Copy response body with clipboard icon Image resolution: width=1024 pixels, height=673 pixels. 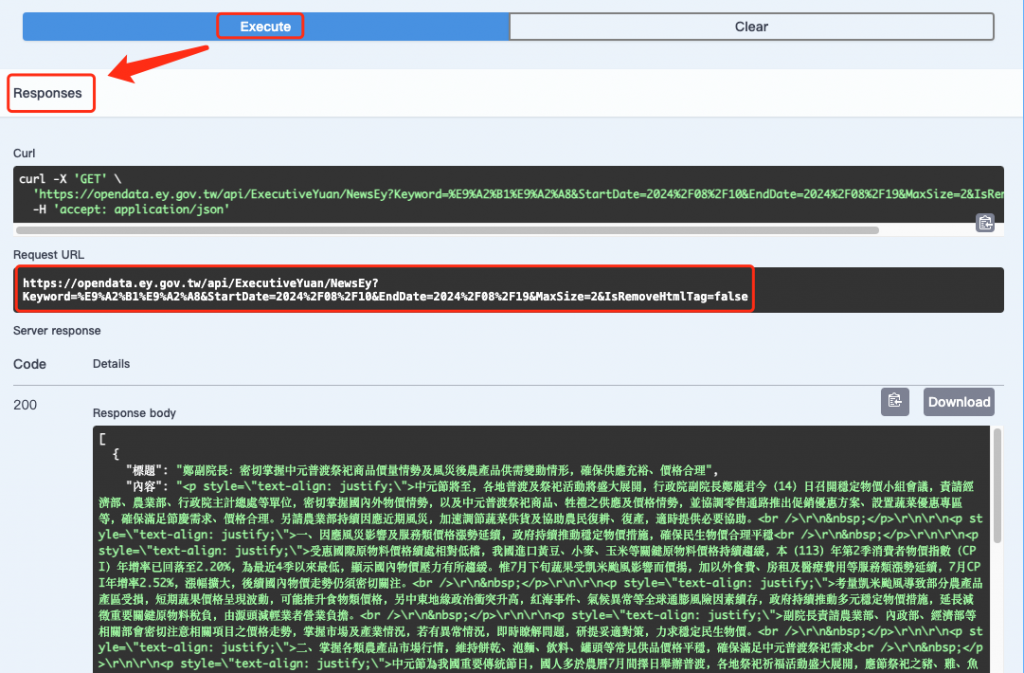(895, 401)
